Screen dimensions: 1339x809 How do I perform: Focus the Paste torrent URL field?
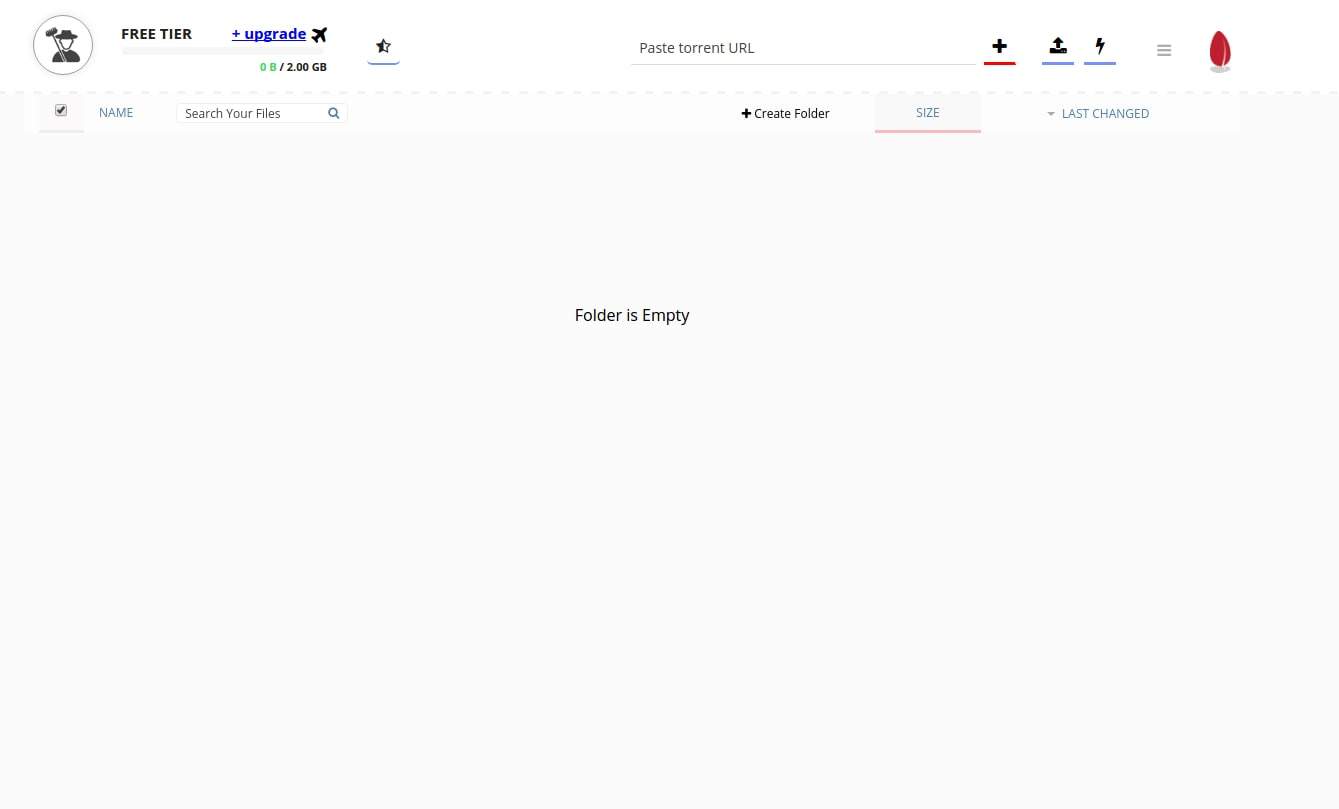pos(803,48)
